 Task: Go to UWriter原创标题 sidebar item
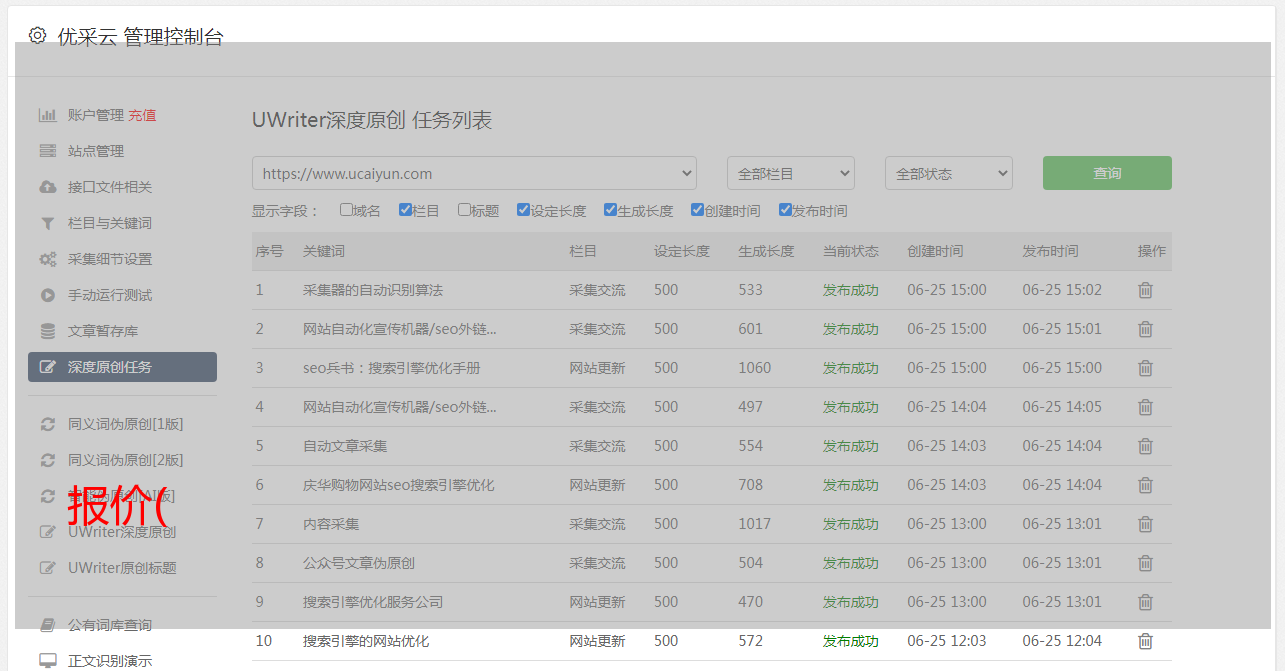point(121,568)
